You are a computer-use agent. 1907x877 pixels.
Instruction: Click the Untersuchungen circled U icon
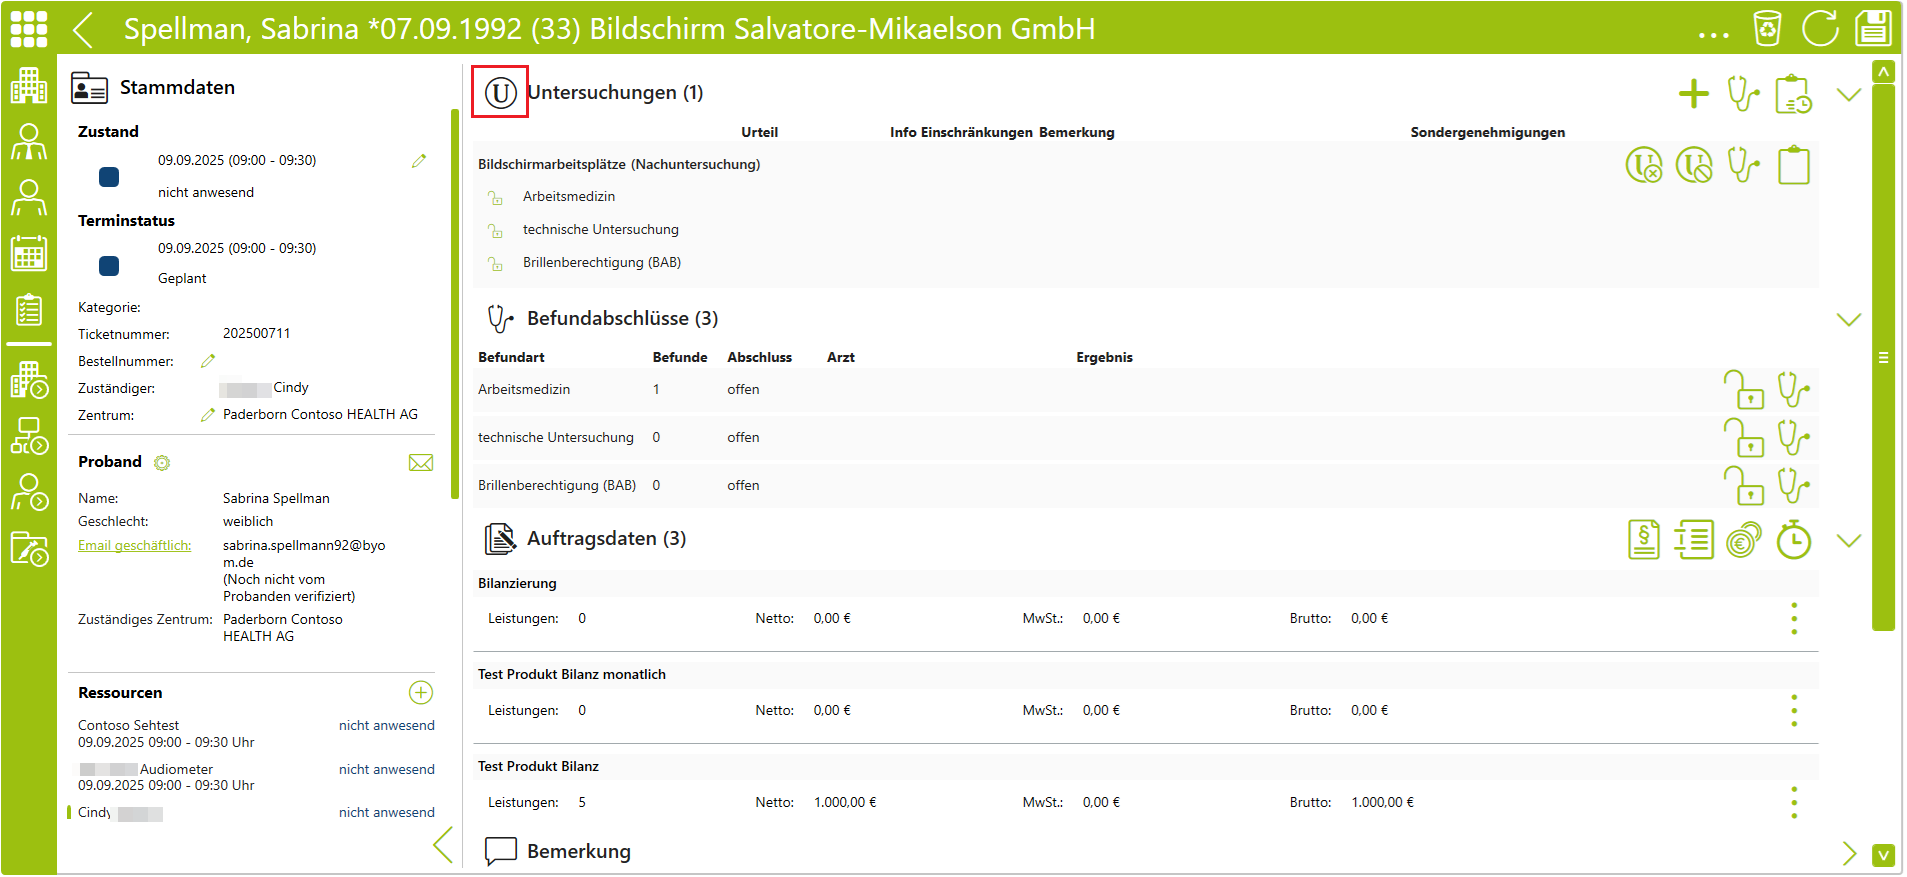coord(500,93)
